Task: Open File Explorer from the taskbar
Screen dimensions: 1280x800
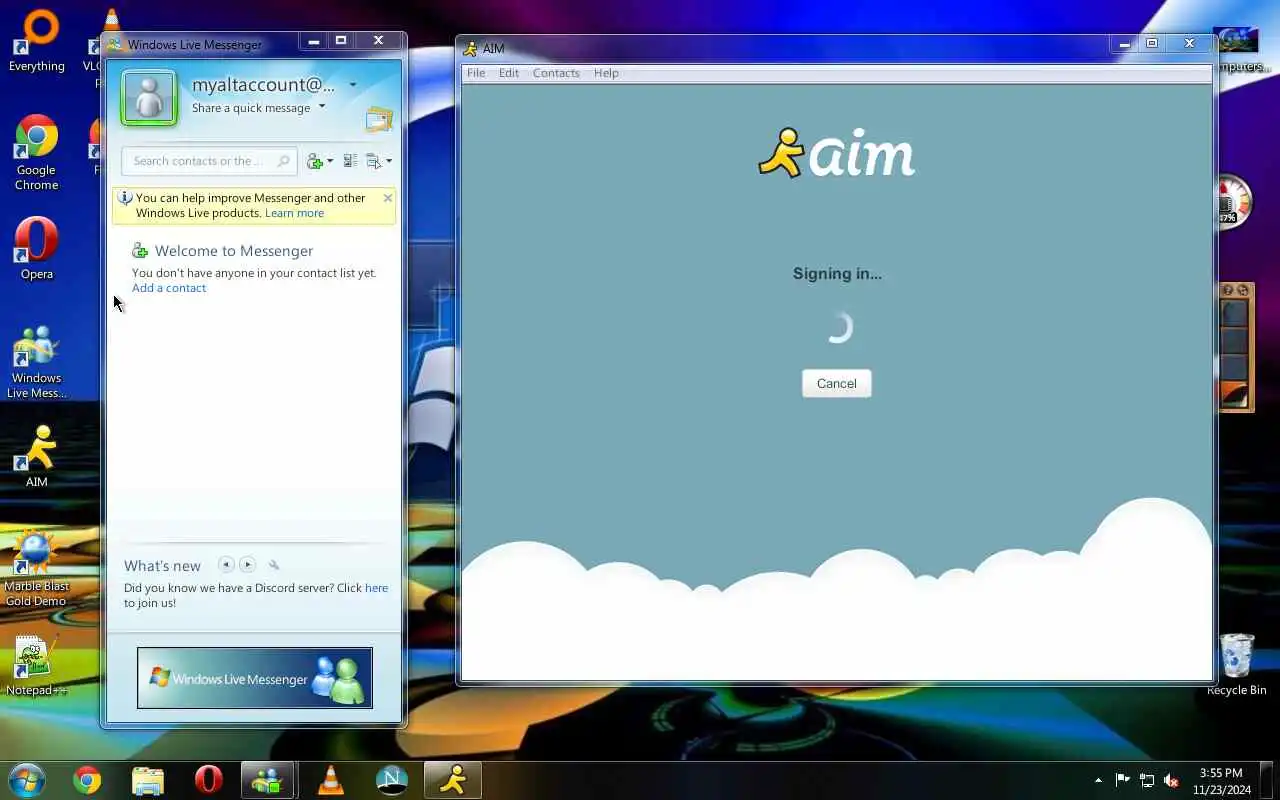Action: (148, 780)
